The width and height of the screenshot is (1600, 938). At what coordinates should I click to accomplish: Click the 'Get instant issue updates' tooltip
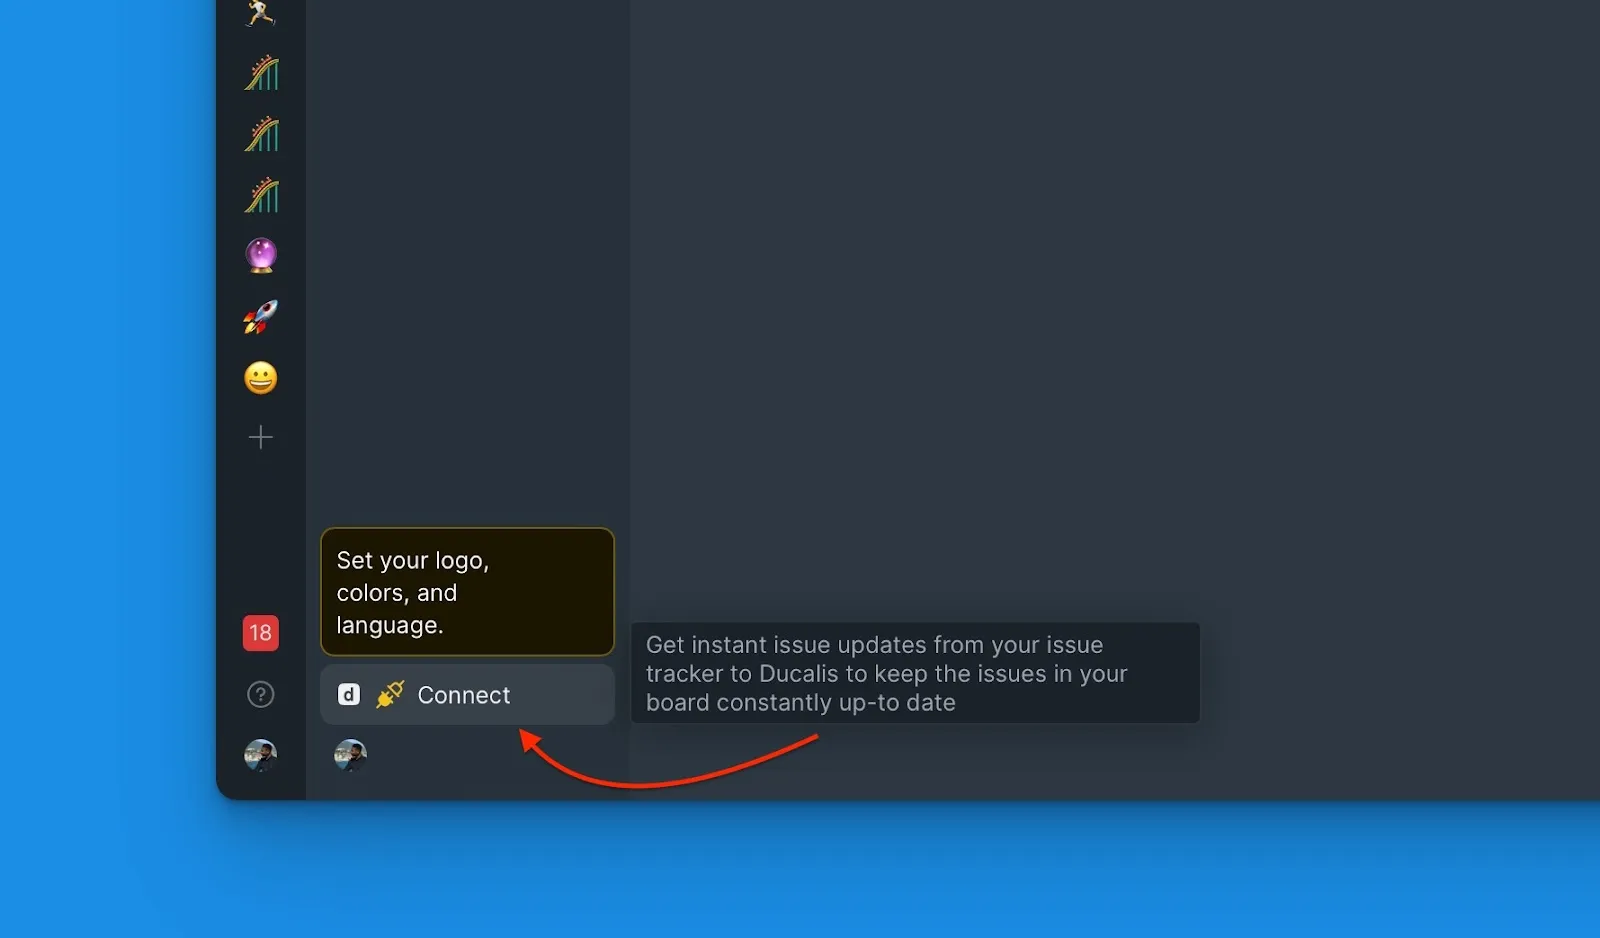[x=915, y=673]
